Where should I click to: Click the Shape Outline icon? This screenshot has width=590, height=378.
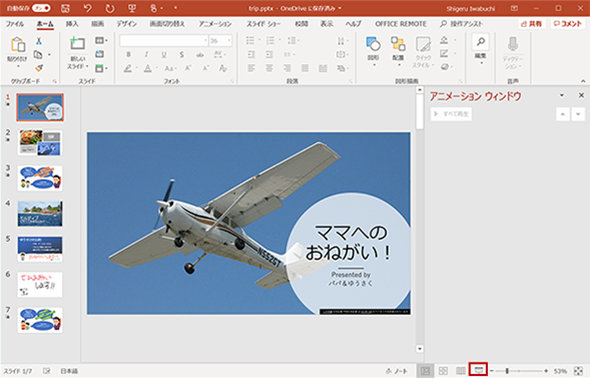point(444,54)
